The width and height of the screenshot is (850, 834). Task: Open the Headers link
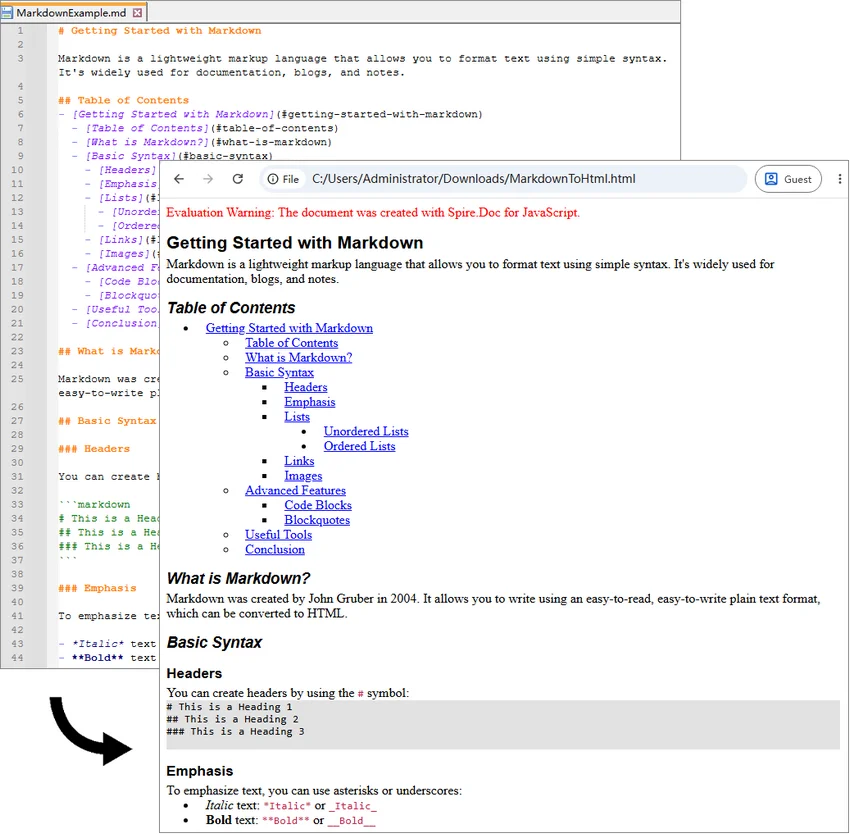coord(306,387)
